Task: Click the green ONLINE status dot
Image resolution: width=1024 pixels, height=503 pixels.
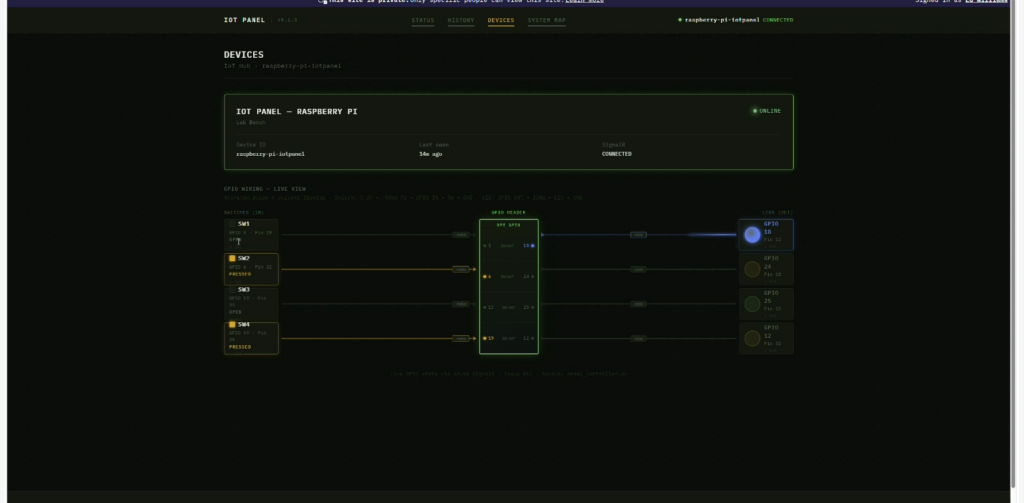Action: [x=755, y=111]
